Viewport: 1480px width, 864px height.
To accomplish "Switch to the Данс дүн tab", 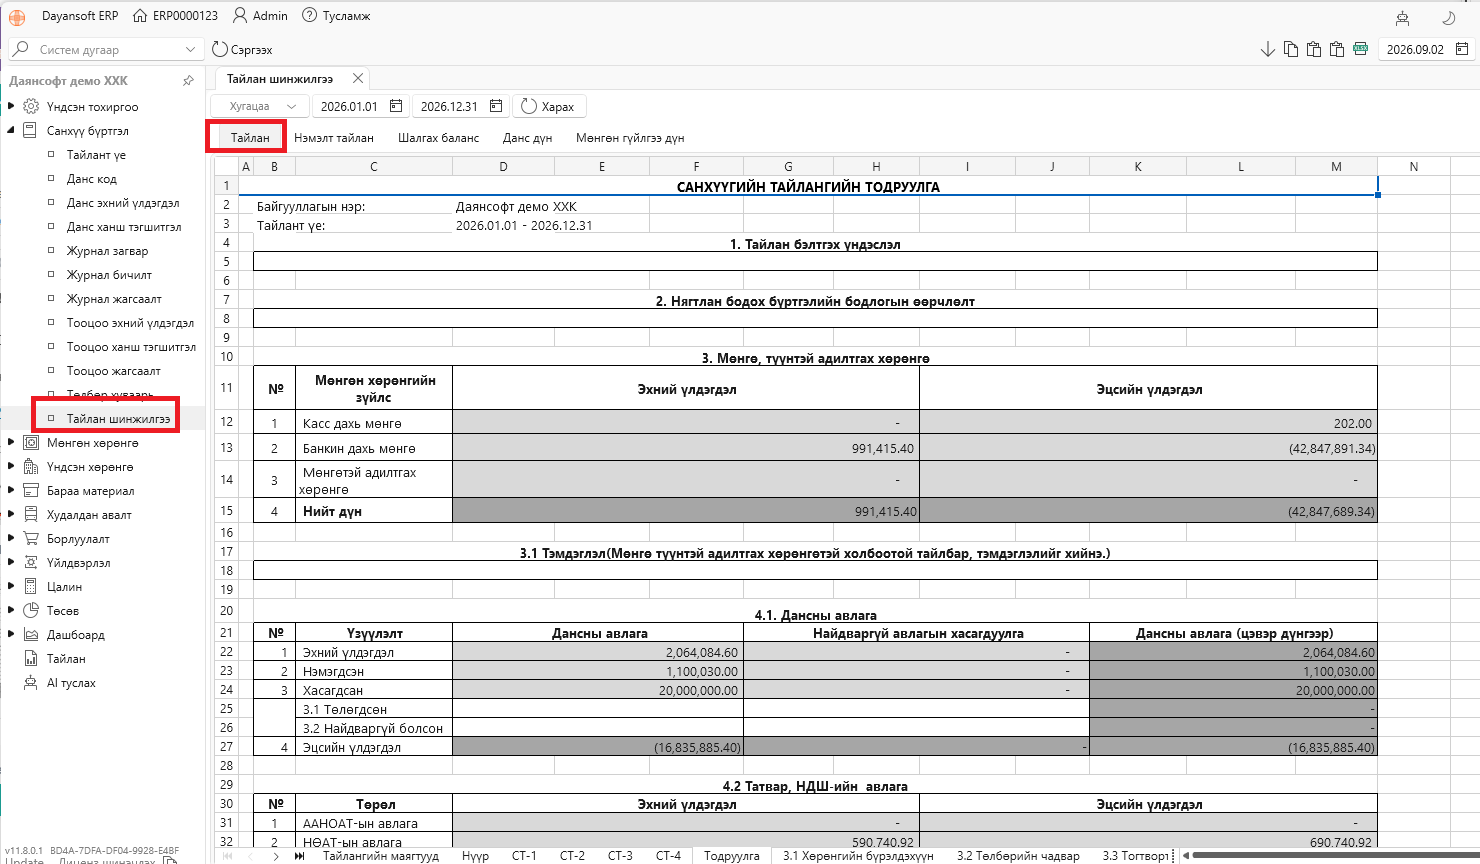I will point(527,138).
